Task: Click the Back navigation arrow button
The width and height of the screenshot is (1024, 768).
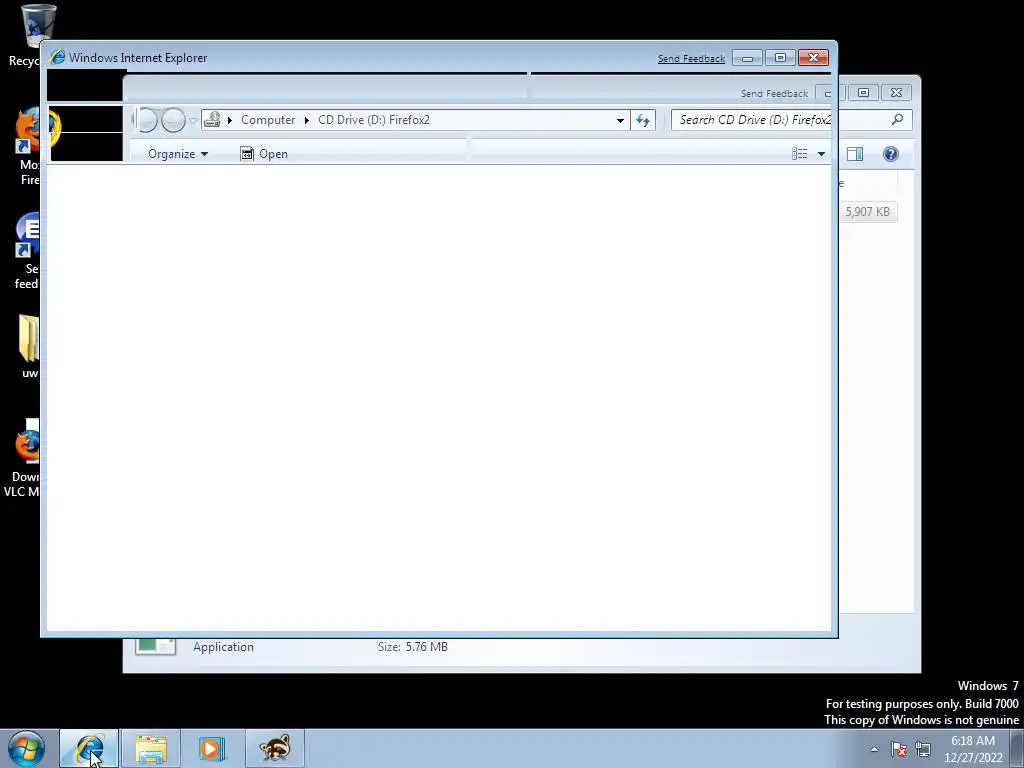Action: [x=146, y=120]
